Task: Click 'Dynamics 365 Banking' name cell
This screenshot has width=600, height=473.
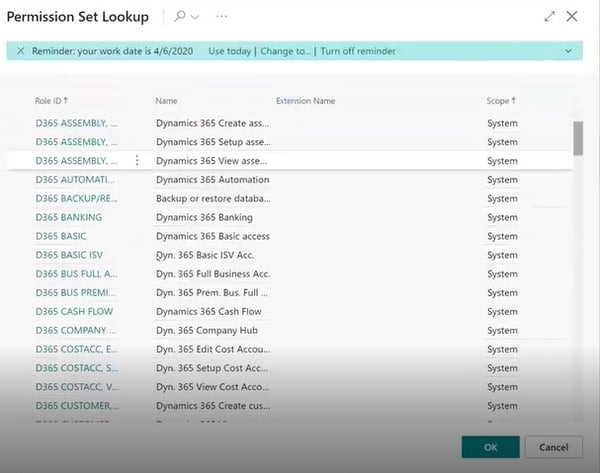Action: (x=204, y=217)
